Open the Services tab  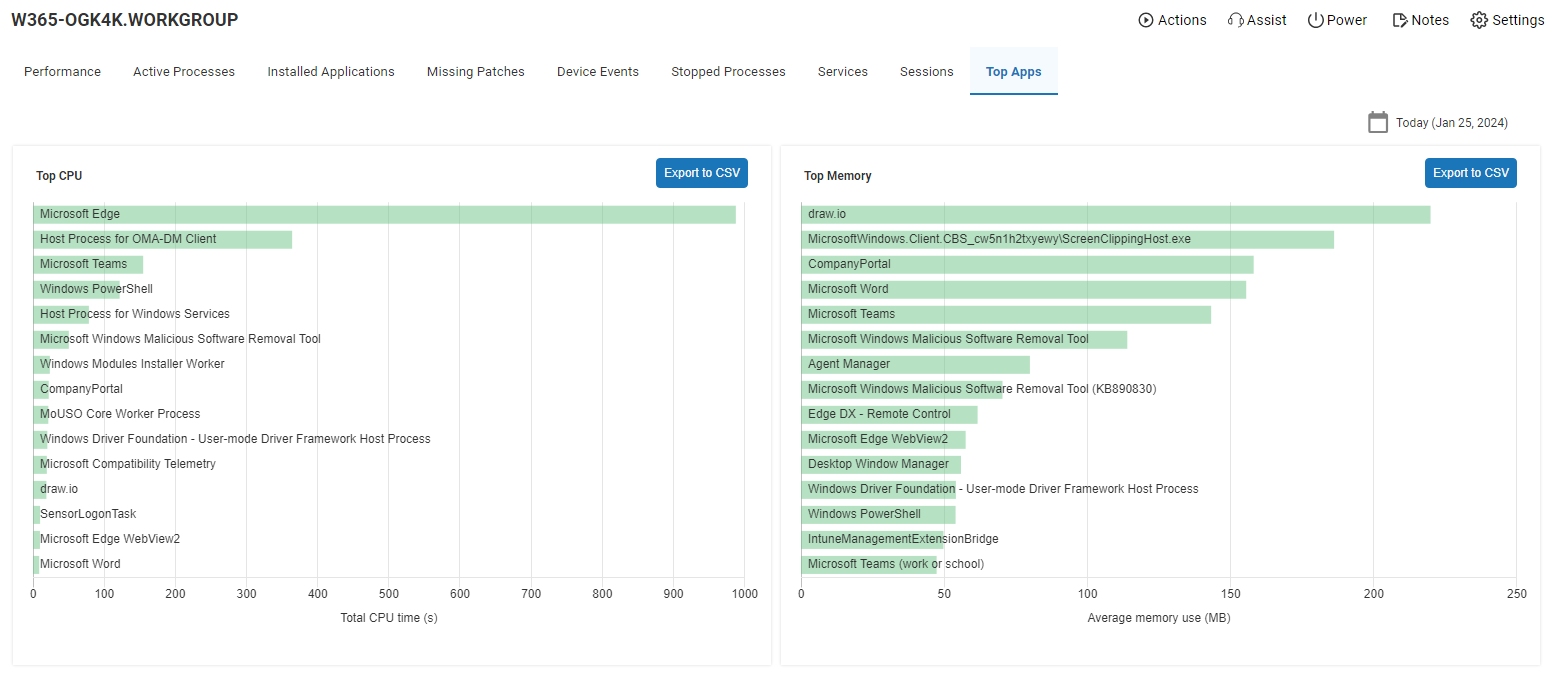tap(843, 71)
